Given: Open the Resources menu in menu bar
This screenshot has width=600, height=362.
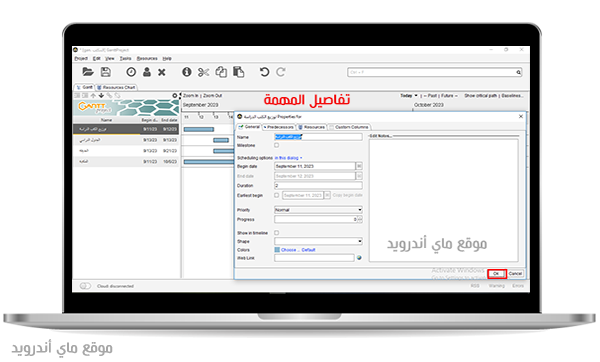Looking at the screenshot, I should [x=147, y=59].
